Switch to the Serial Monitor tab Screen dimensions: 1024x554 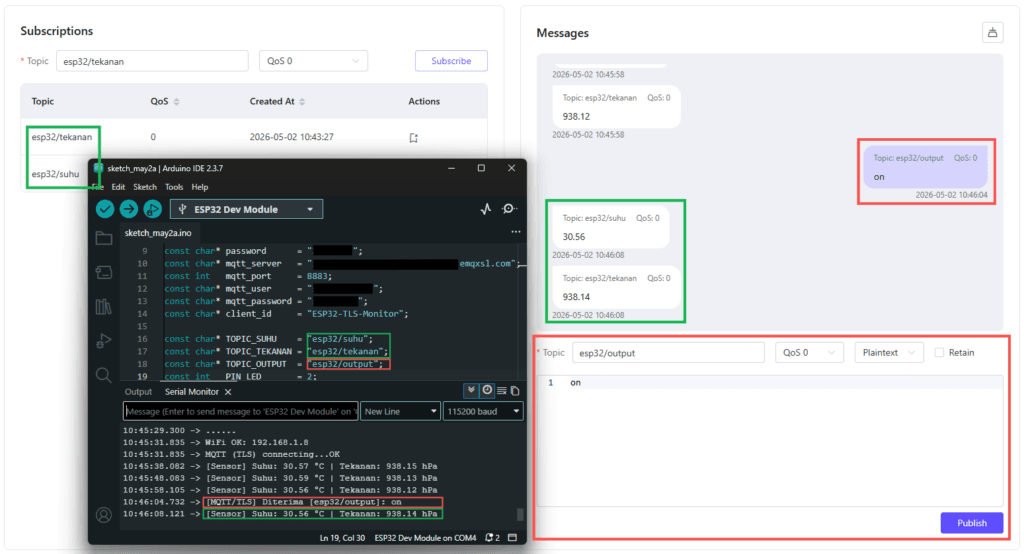pyautogui.click(x=191, y=392)
